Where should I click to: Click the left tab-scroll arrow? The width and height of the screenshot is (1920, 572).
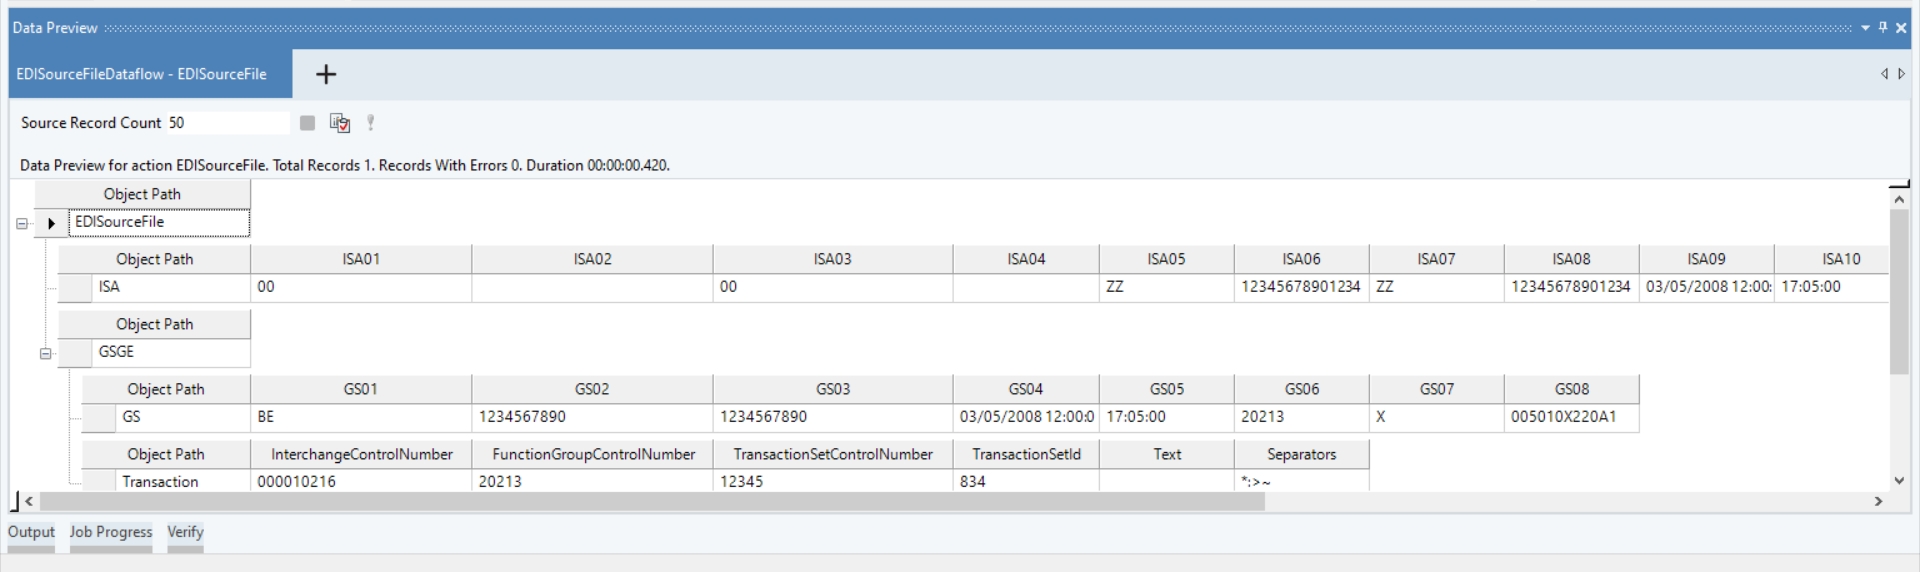point(1884,74)
